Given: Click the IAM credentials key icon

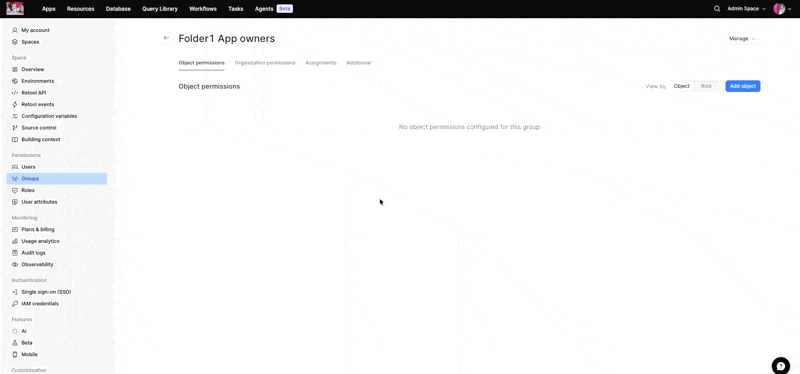Looking at the screenshot, I should tap(15, 304).
